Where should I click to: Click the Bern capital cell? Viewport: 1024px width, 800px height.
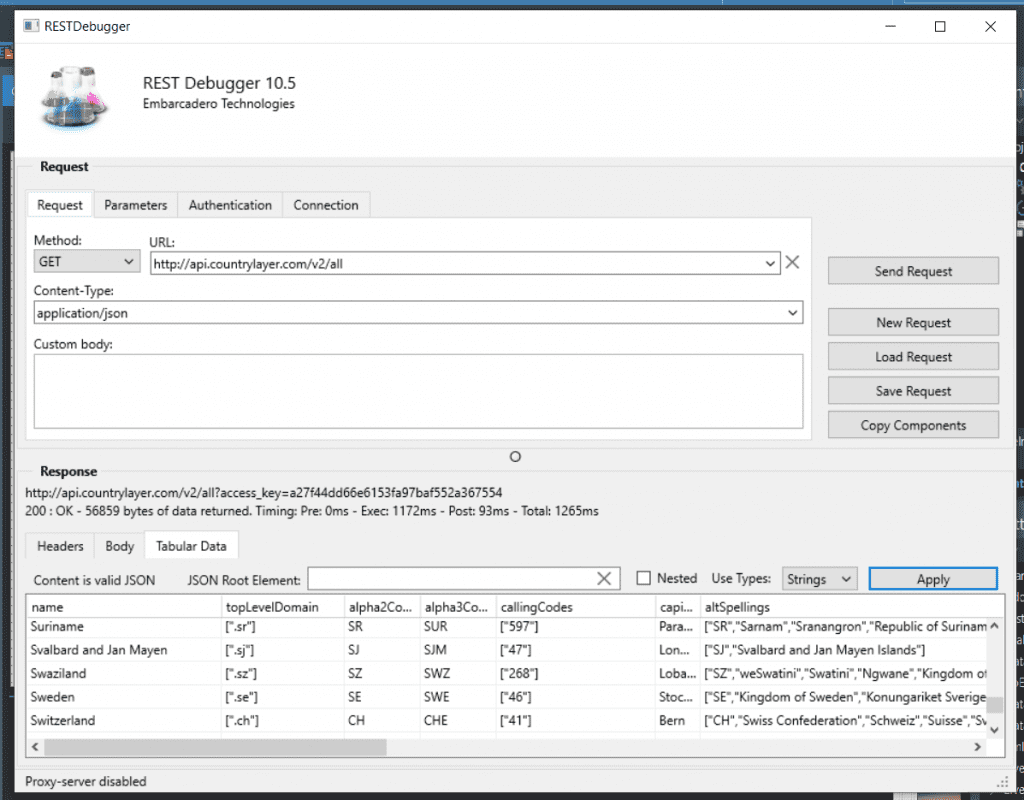point(679,720)
